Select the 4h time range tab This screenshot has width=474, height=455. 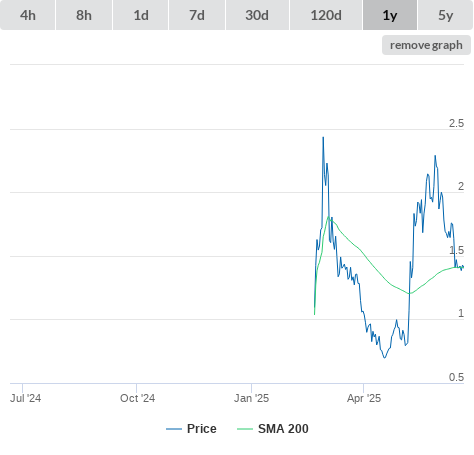pyautogui.click(x=28, y=15)
